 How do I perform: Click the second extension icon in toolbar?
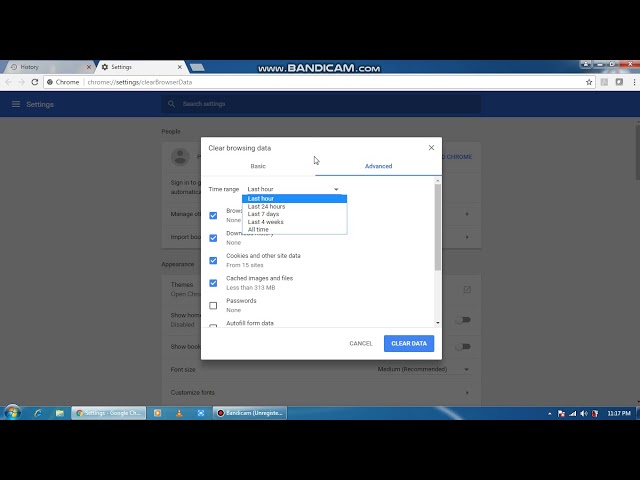click(619, 82)
